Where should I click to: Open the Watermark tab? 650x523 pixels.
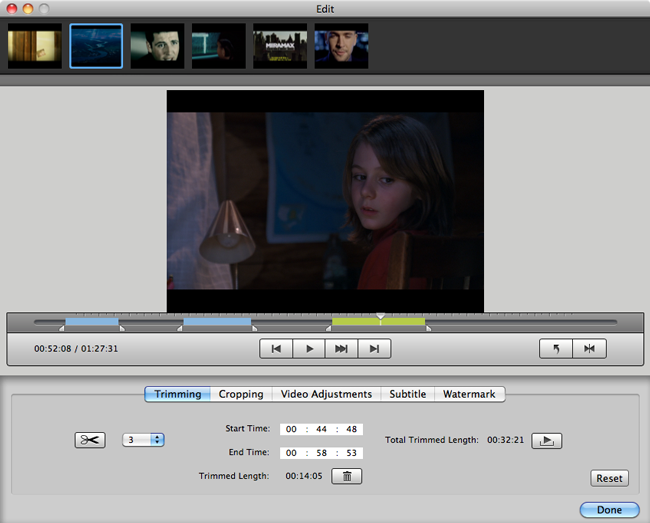[x=469, y=394]
